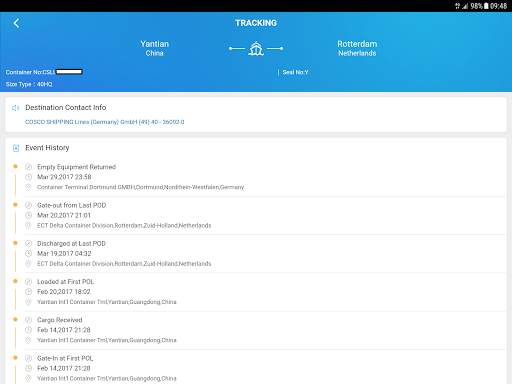Screen dimensions: 512x384
Task: Tap Size Type 40HQ text
Action: (x=29, y=84)
